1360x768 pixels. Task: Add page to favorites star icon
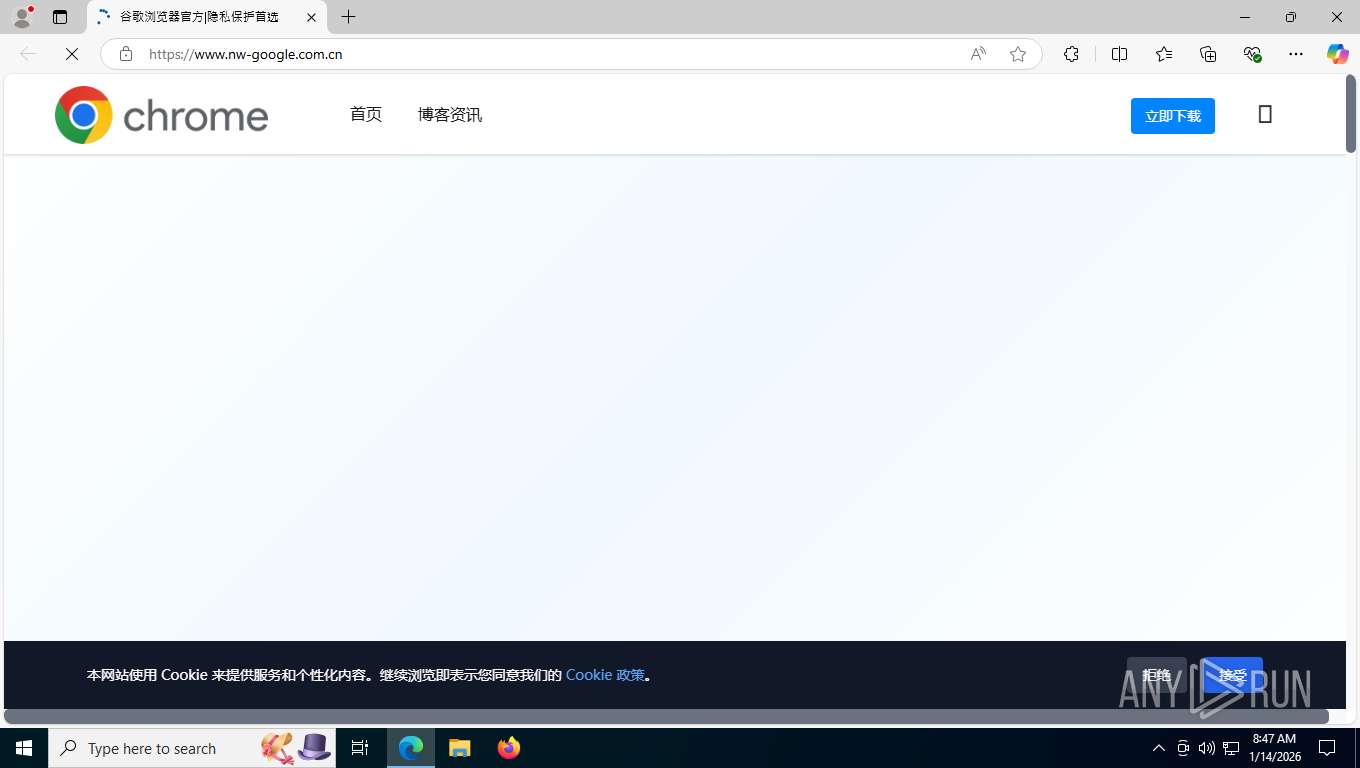pyautogui.click(x=1018, y=54)
